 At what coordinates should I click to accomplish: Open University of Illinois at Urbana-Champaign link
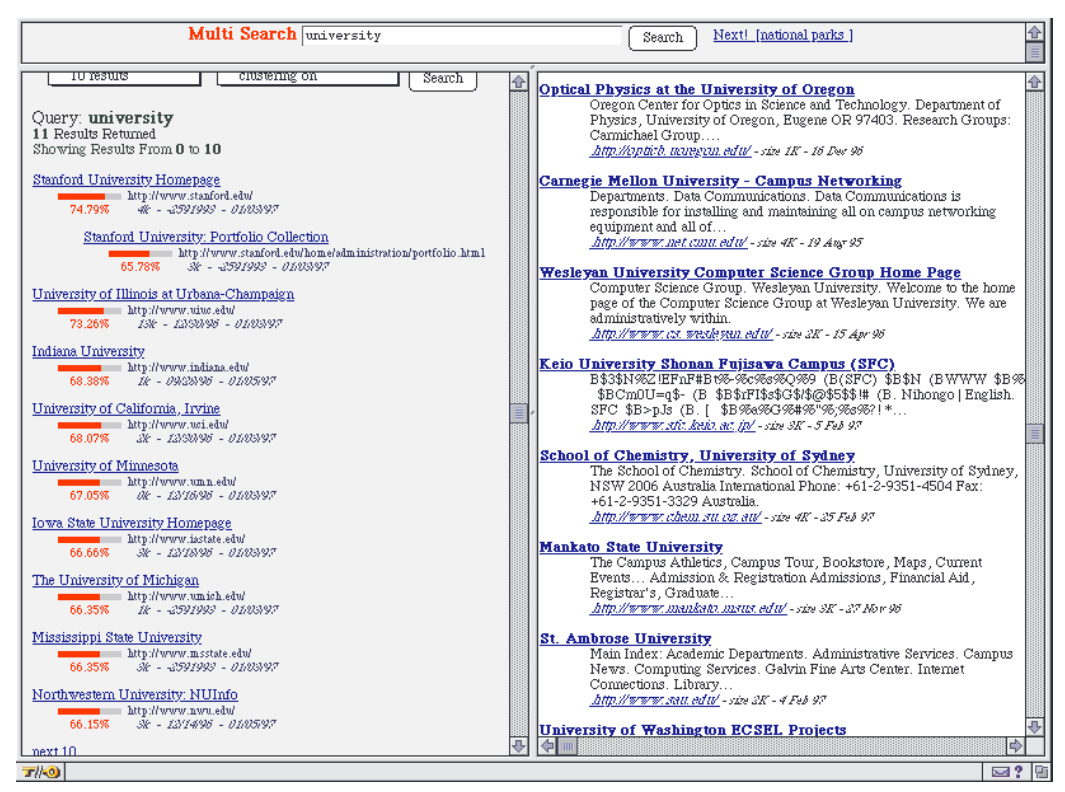[x=163, y=293]
